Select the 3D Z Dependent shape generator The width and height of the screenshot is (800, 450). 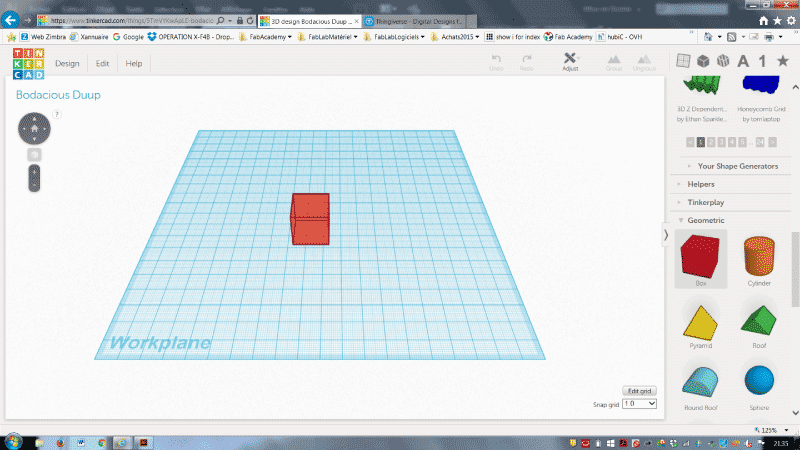click(x=702, y=99)
